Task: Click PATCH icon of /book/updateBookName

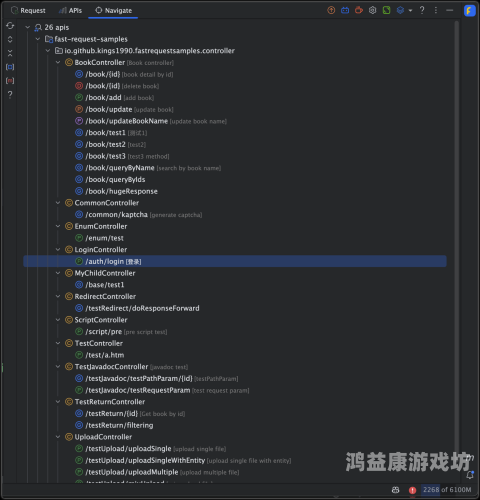Action: click(79, 121)
